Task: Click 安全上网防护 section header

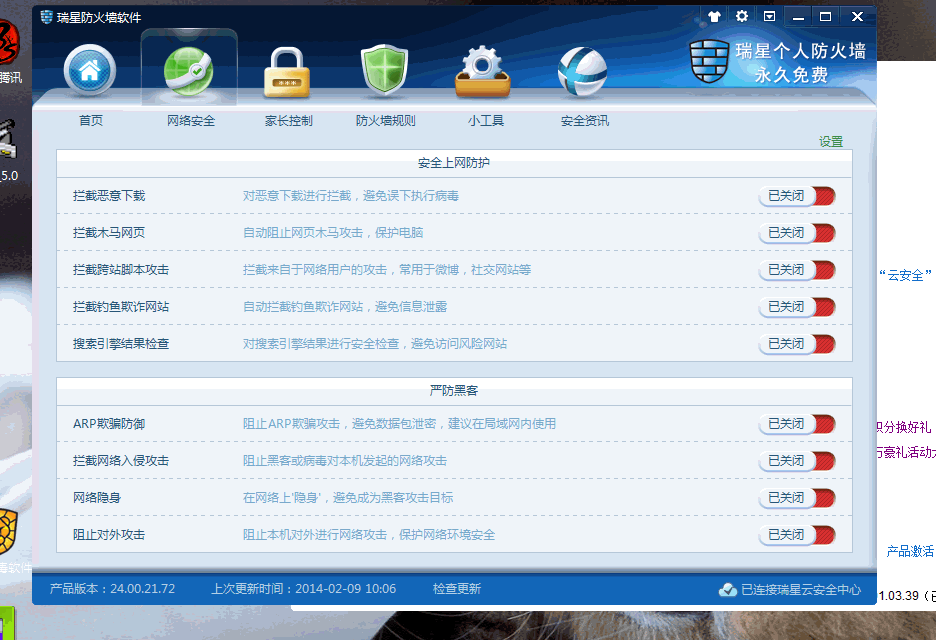Action: [x=454, y=163]
